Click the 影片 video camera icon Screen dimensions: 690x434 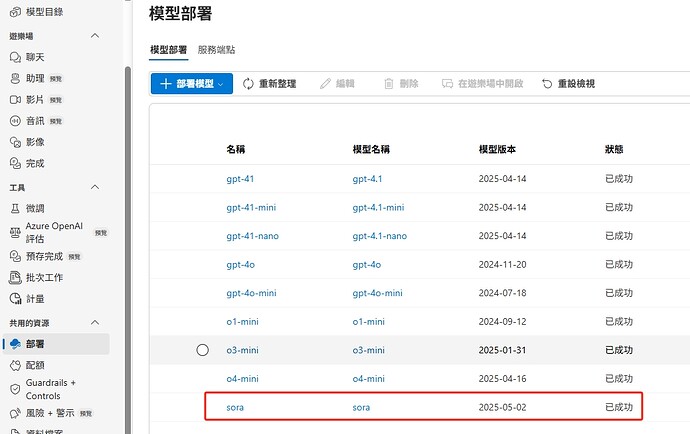tap(15, 99)
